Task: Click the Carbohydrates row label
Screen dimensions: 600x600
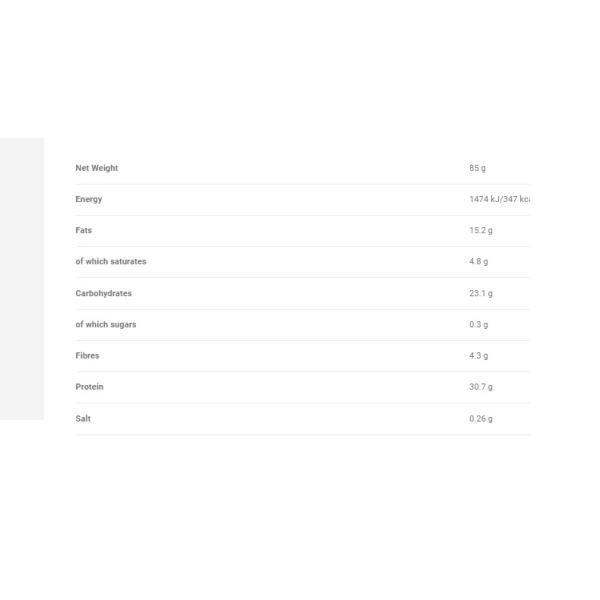Action: pos(103,293)
